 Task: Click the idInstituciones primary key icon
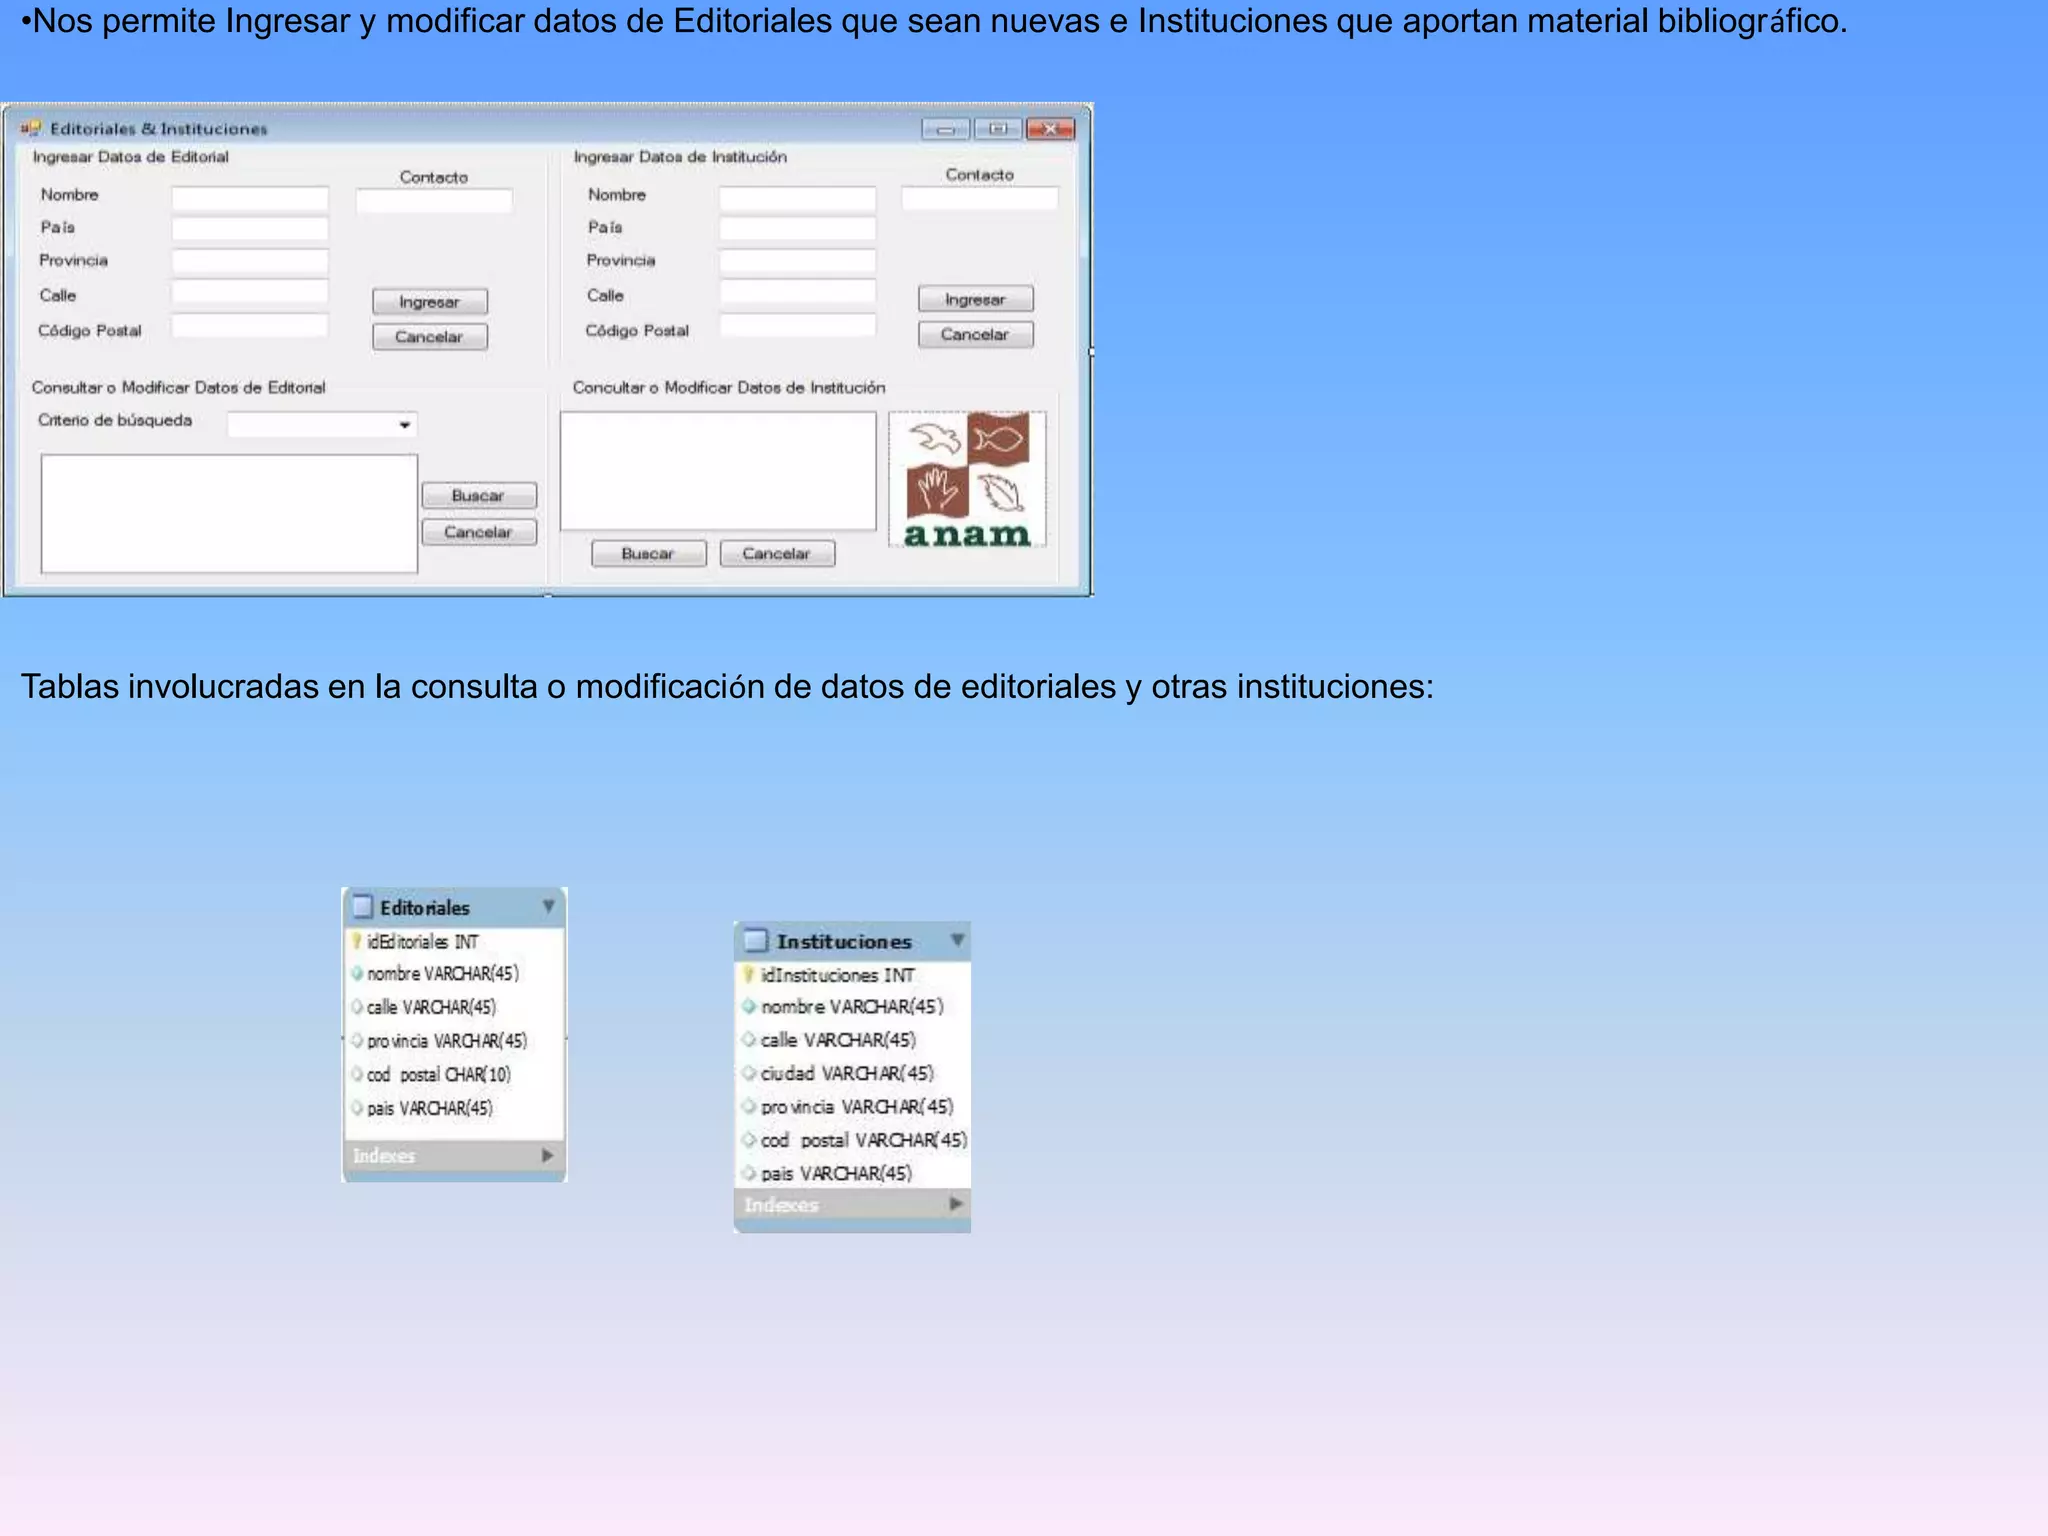748,974
